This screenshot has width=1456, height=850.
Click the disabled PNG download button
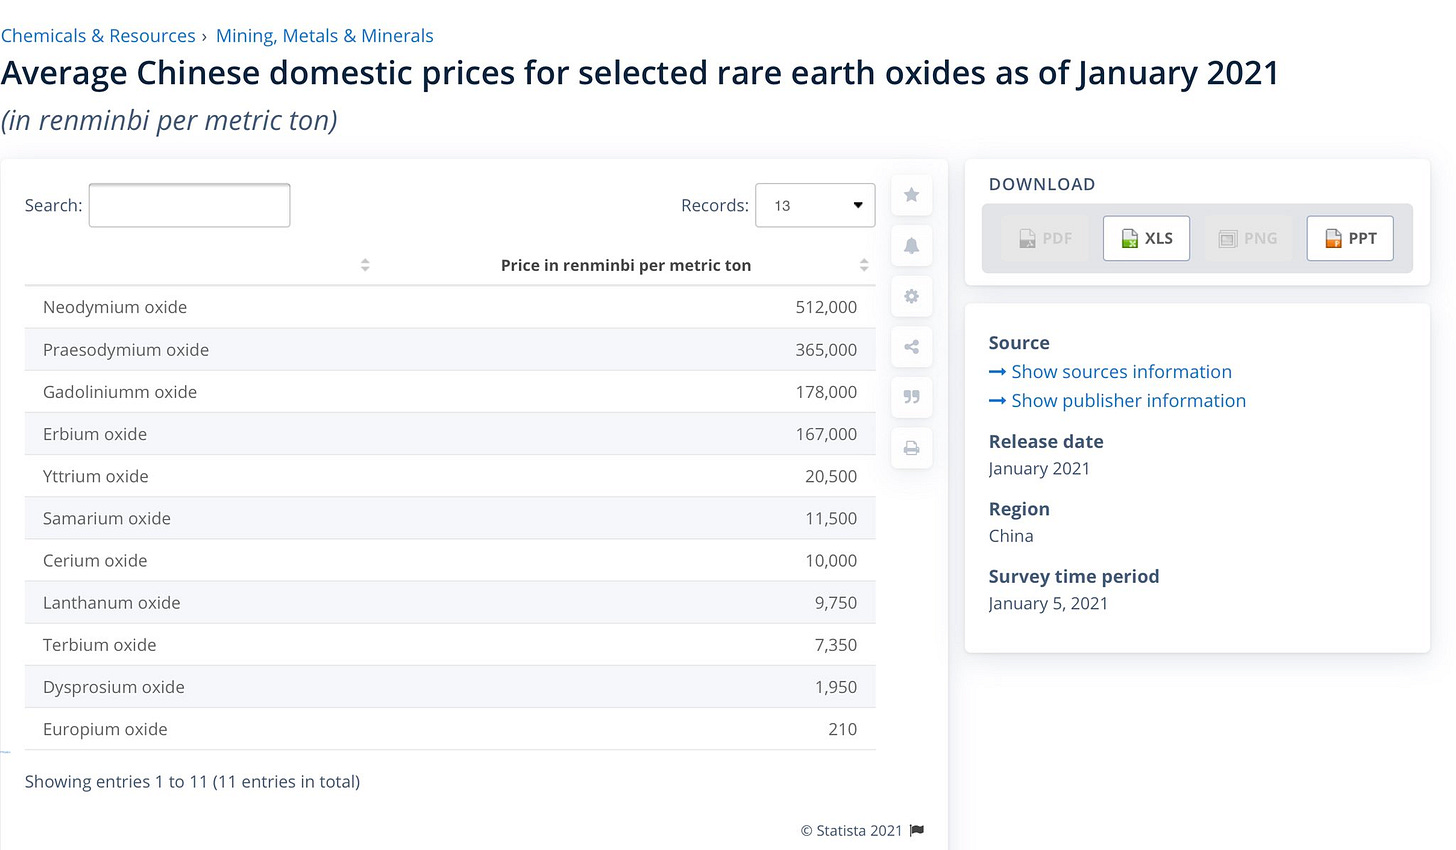click(x=1248, y=238)
